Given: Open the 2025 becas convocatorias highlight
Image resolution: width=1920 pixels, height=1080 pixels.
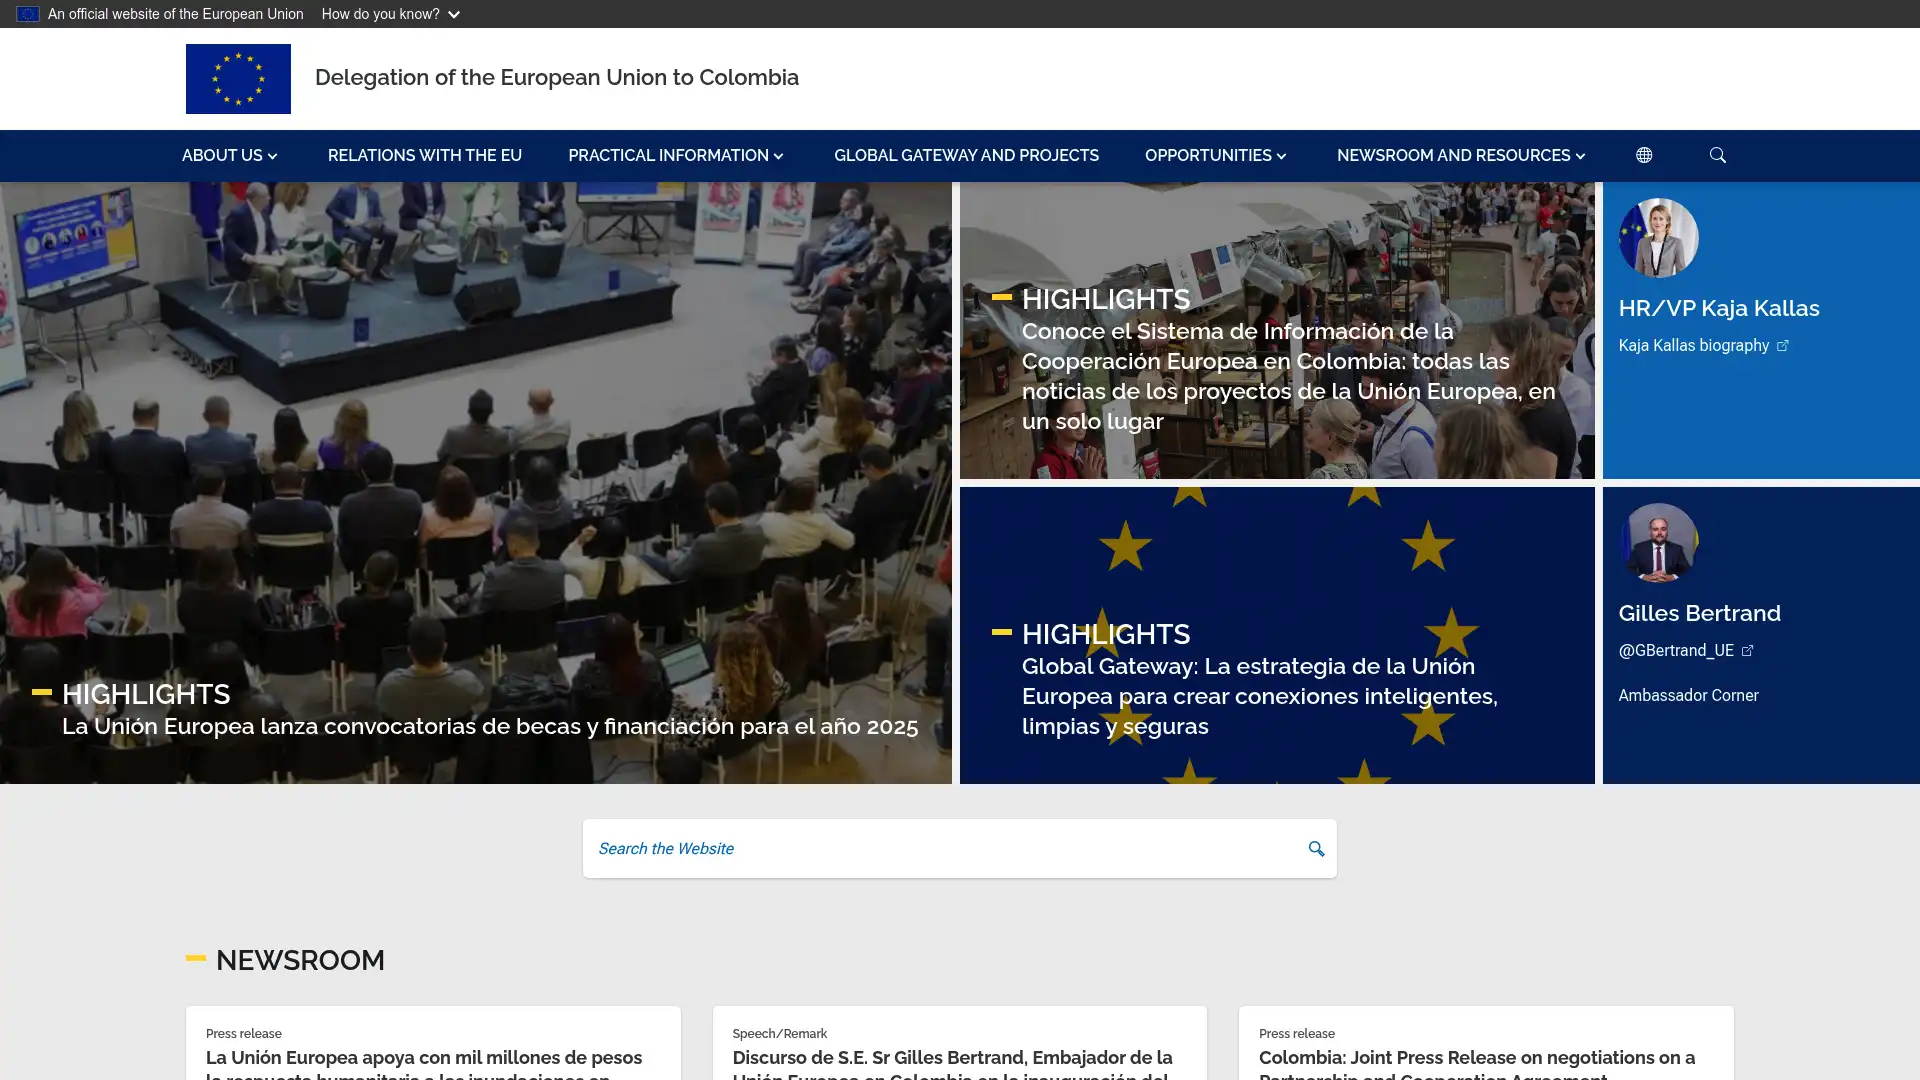Looking at the screenshot, I should [x=489, y=727].
